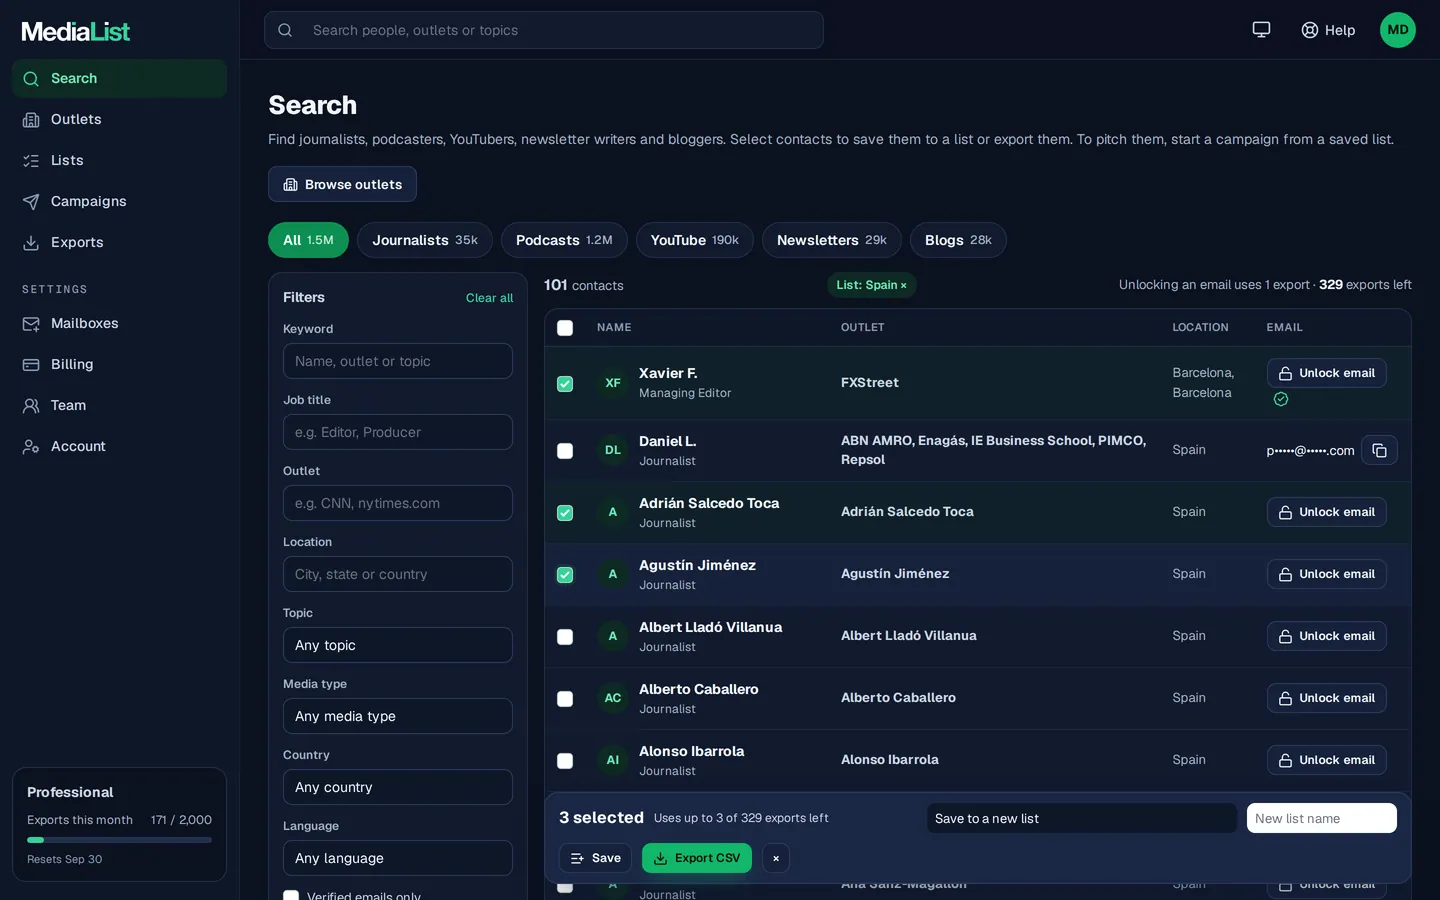Uncheck Xavier F.'s row checkbox
This screenshot has height=900, width=1440.
565,384
